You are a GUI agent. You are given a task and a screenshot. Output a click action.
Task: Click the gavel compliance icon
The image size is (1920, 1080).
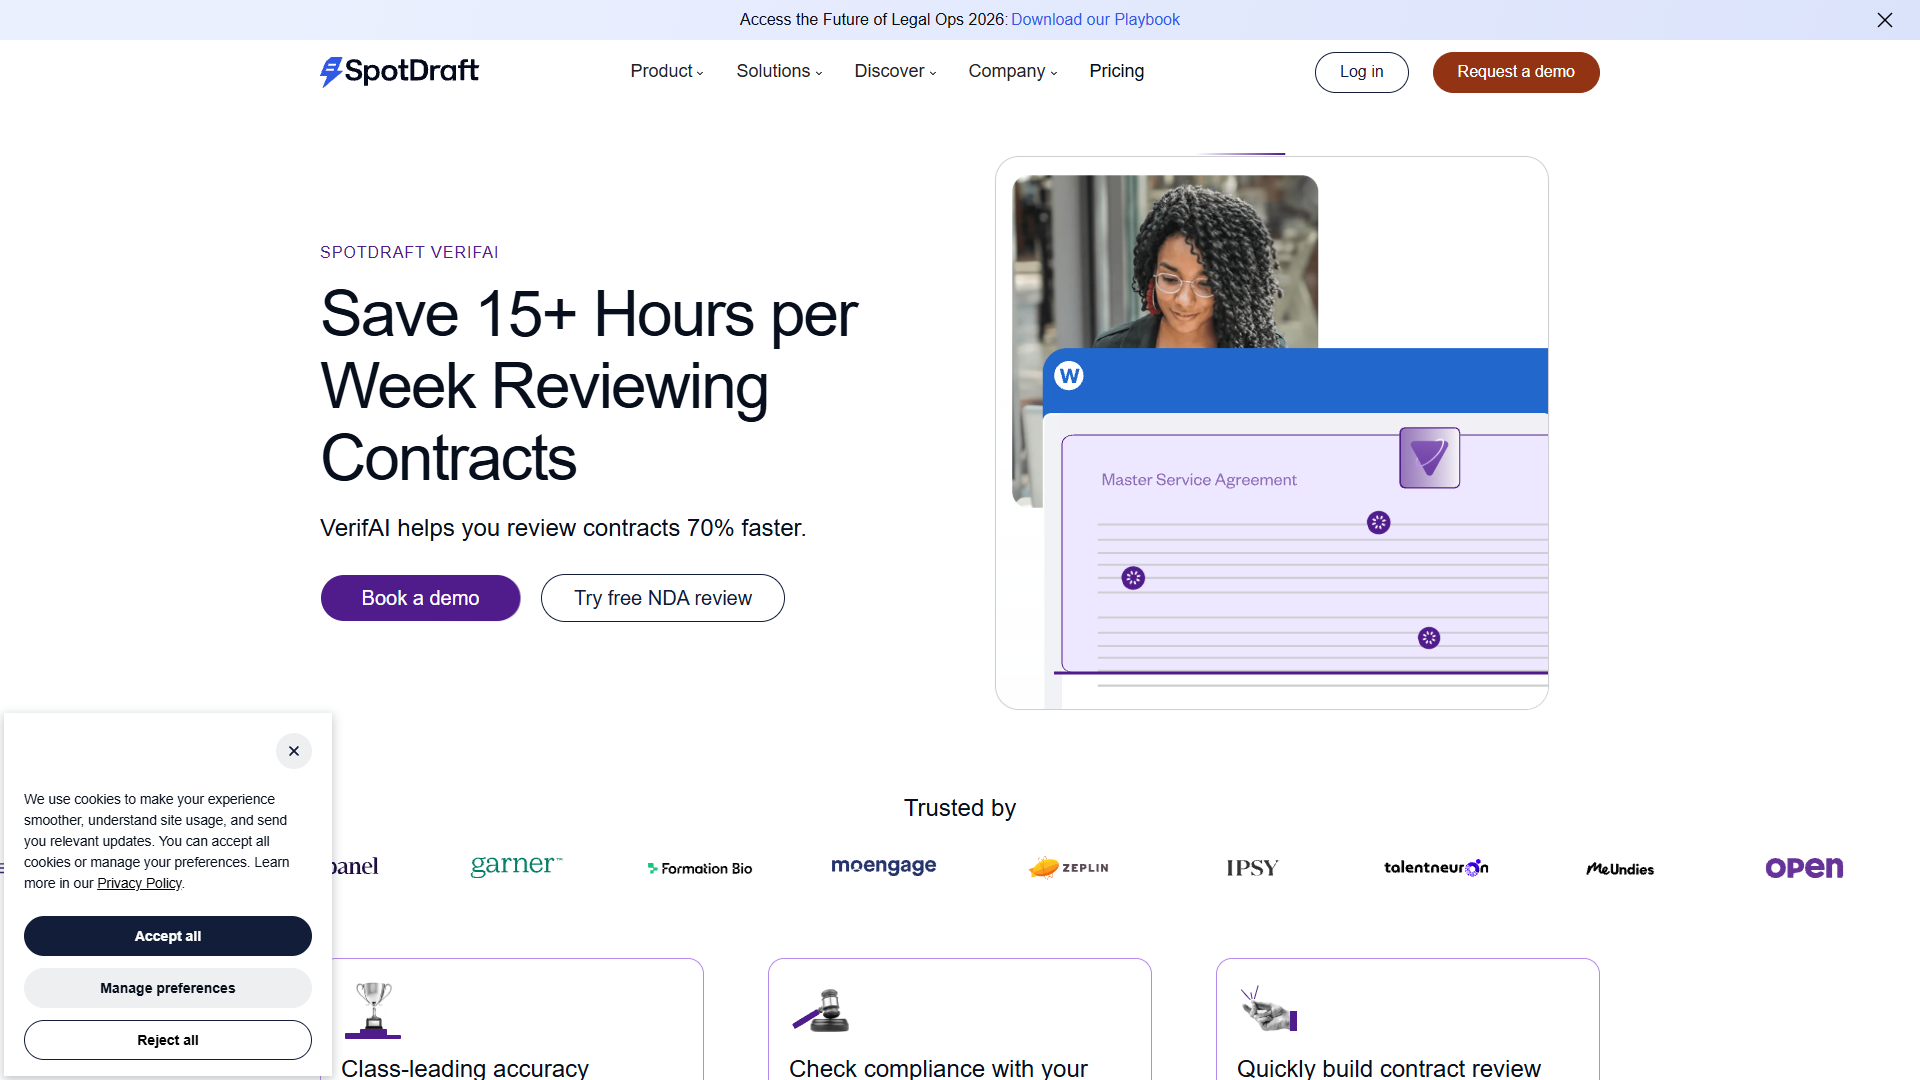click(x=821, y=1010)
